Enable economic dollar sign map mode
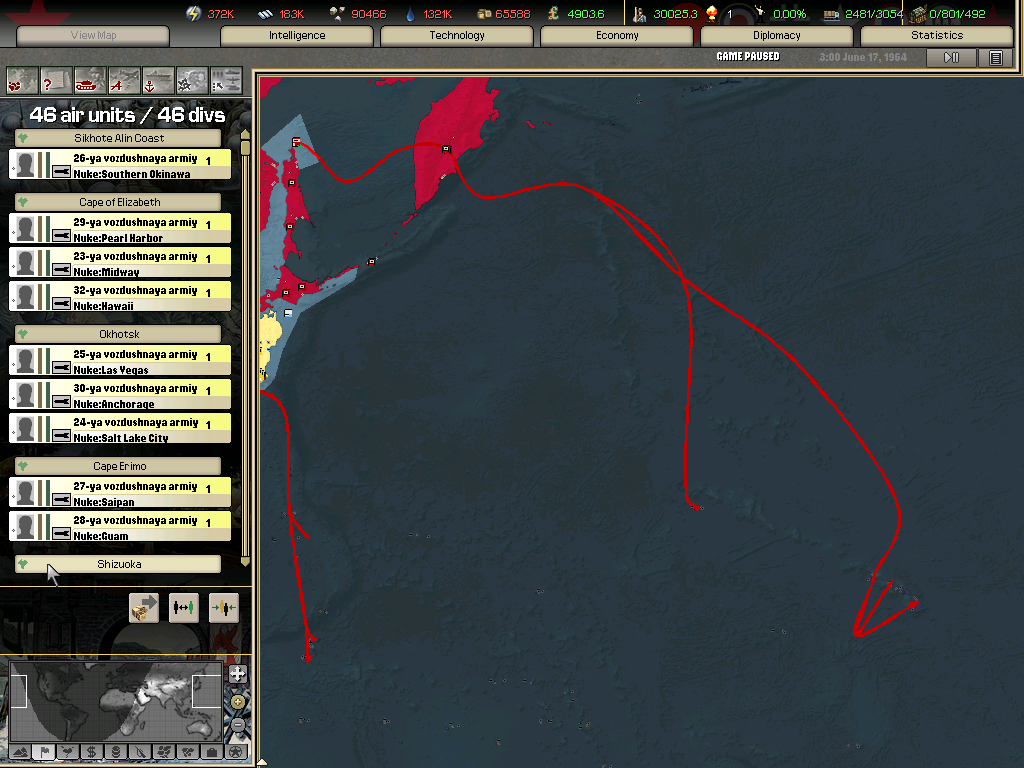This screenshot has height=768, width=1024. 92,751
